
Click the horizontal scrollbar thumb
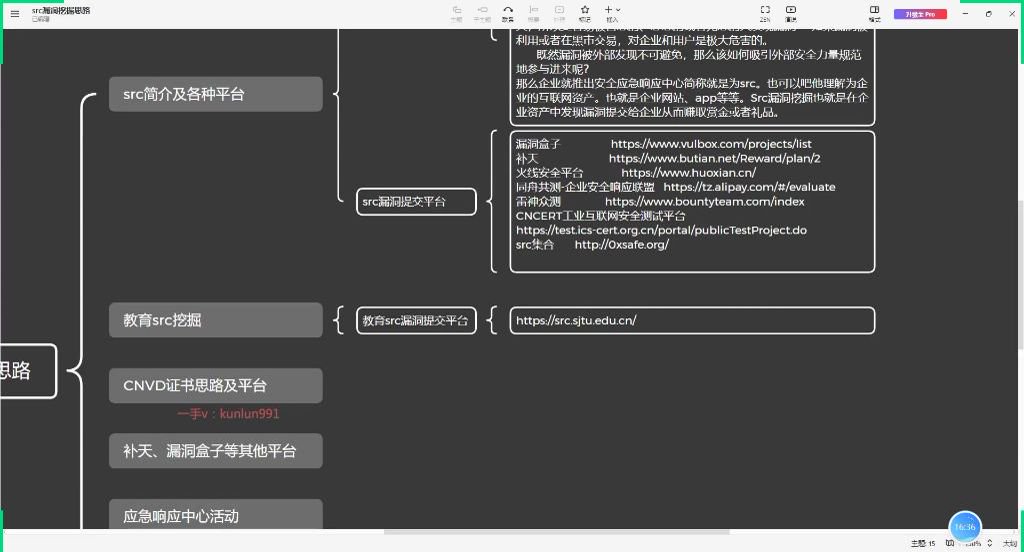556,532
